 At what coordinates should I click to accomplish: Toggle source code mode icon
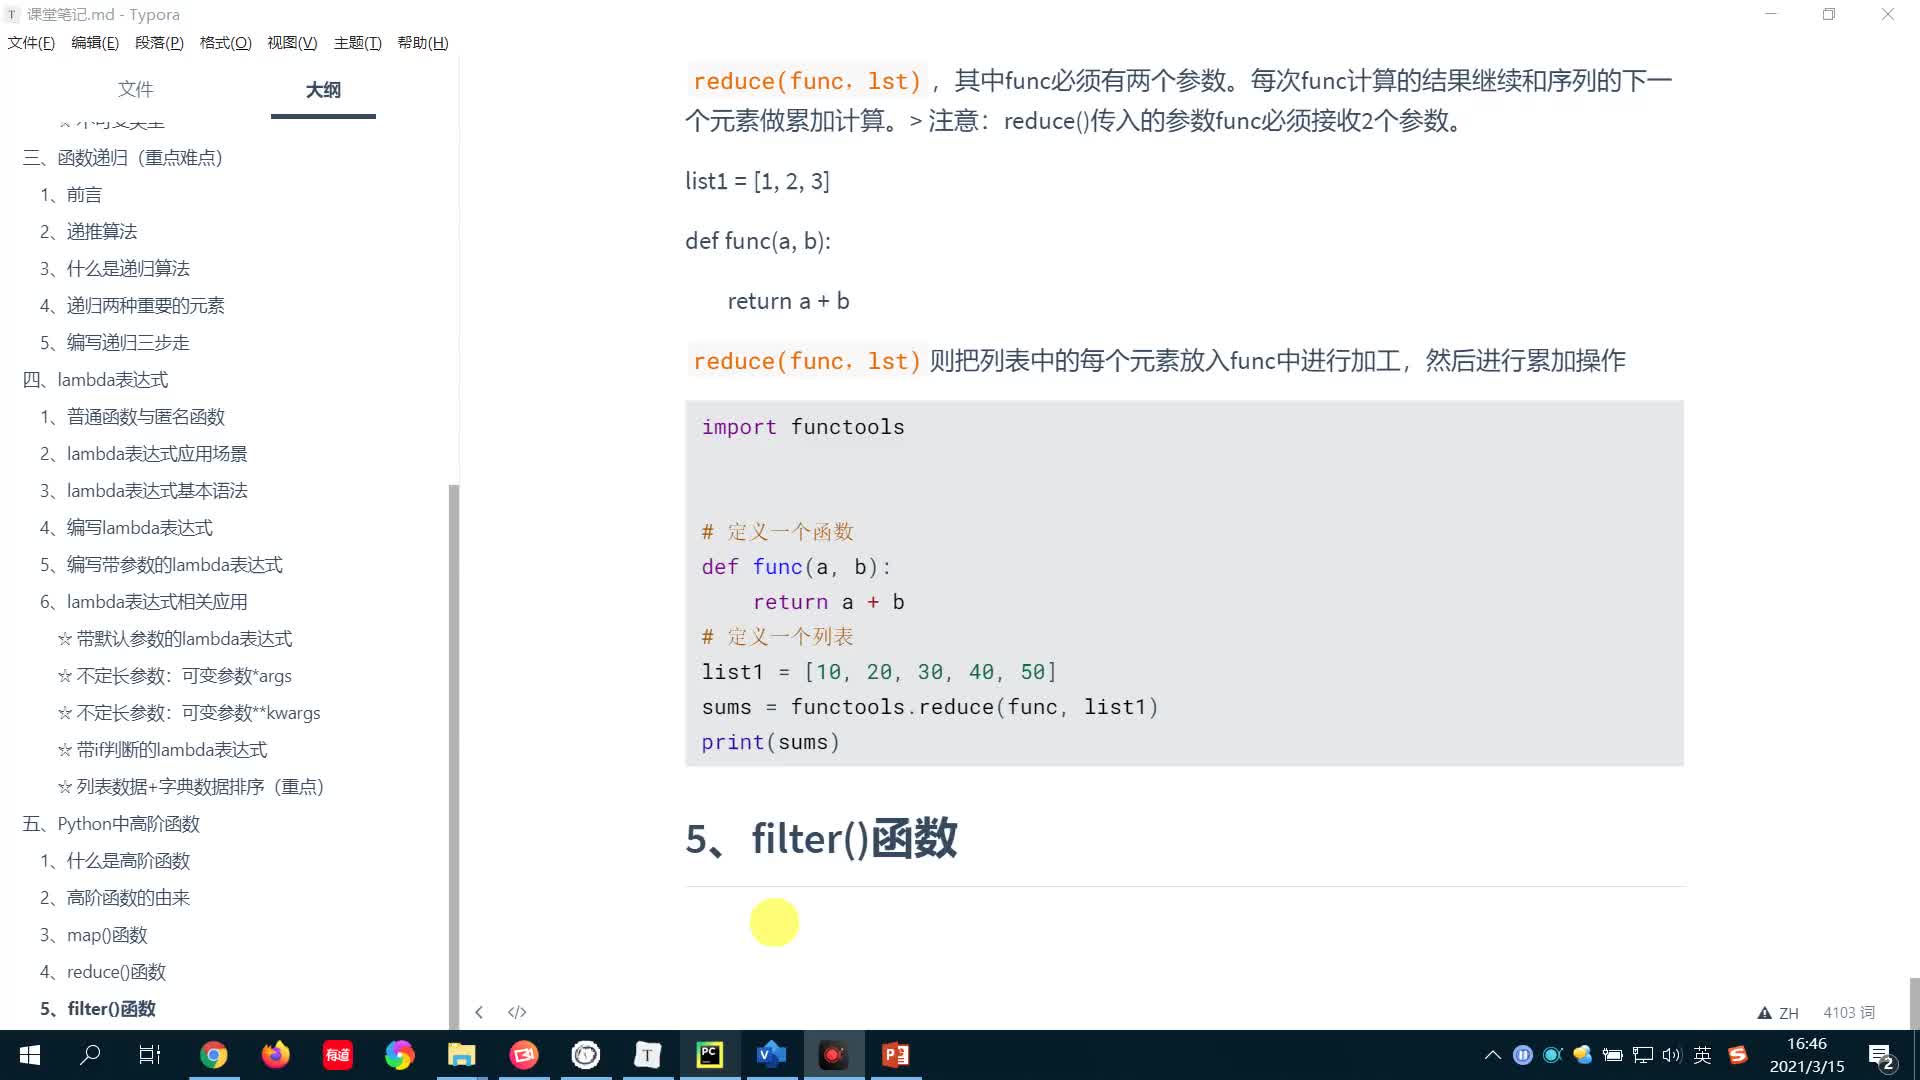tap(517, 1012)
